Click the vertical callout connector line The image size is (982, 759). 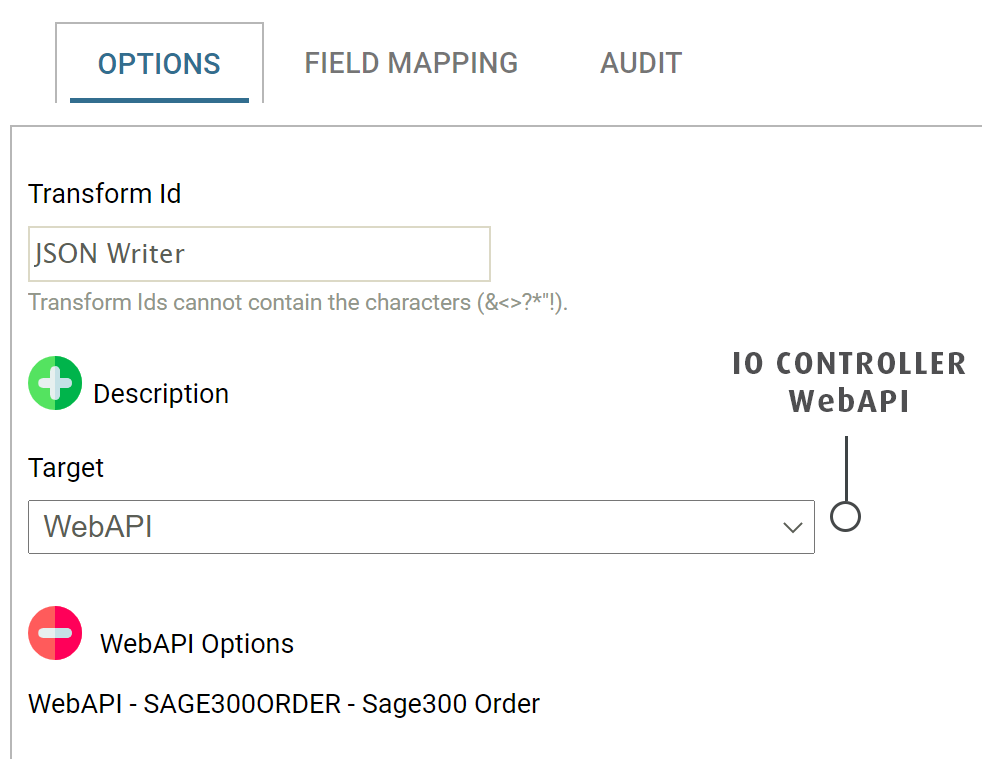point(846,468)
